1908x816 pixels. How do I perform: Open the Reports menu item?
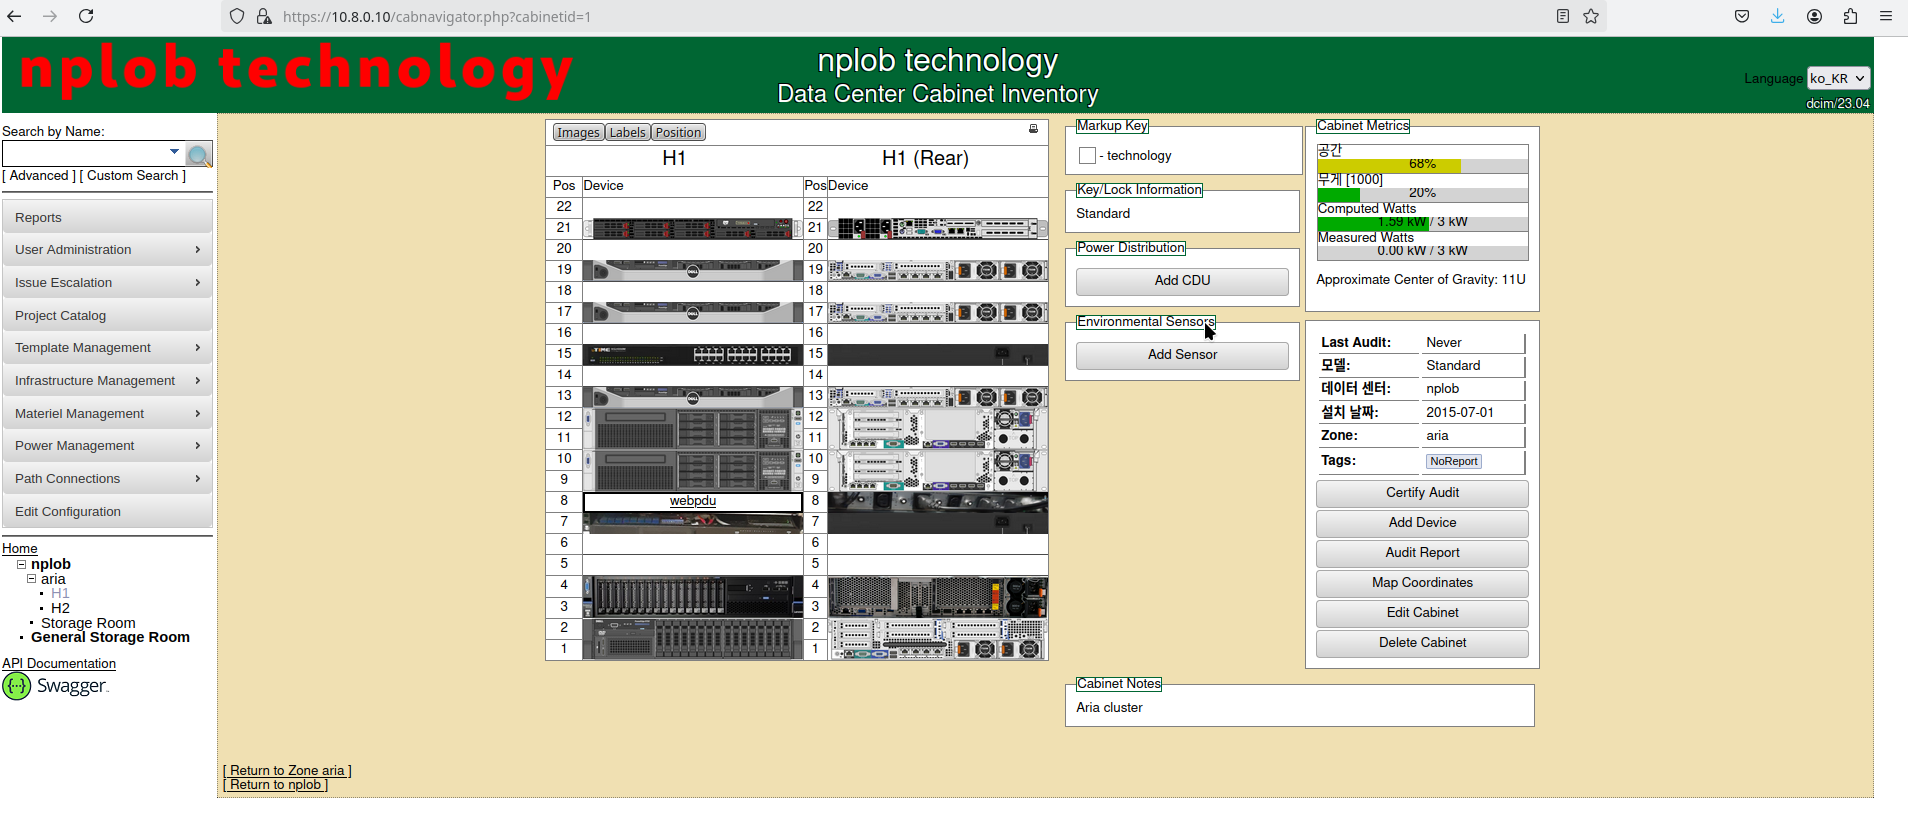(x=107, y=218)
